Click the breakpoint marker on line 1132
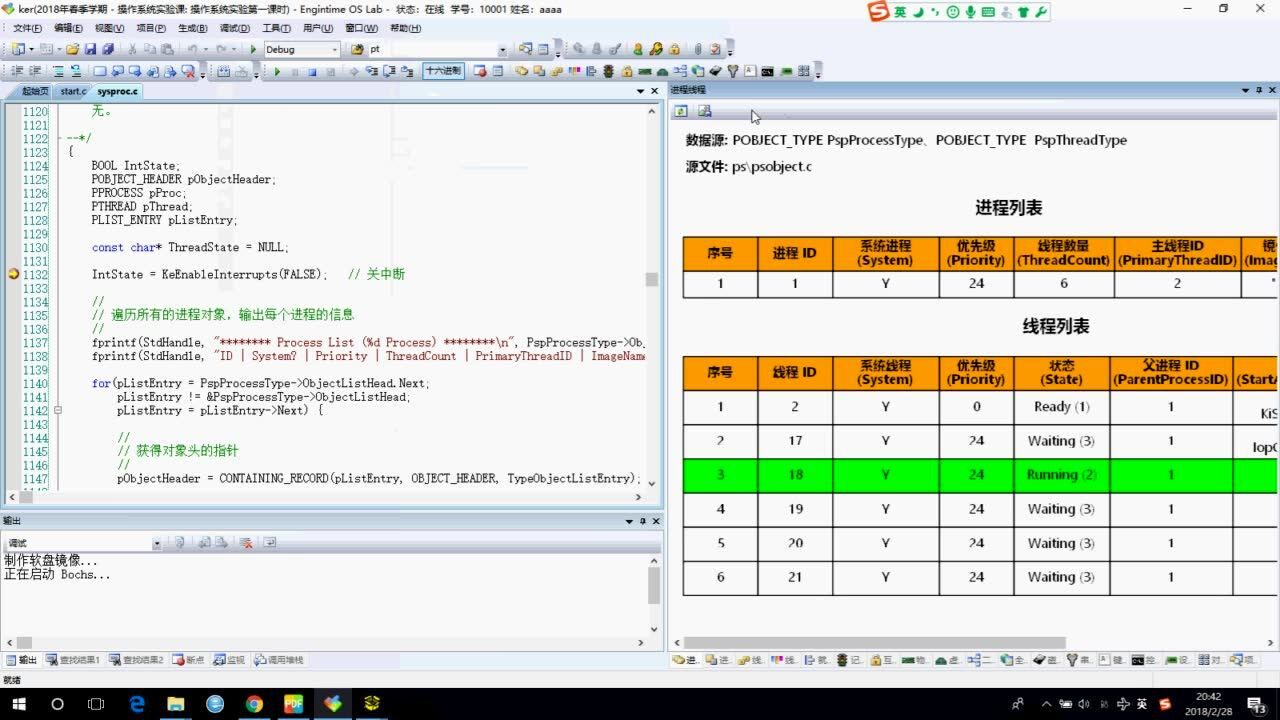 point(14,274)
